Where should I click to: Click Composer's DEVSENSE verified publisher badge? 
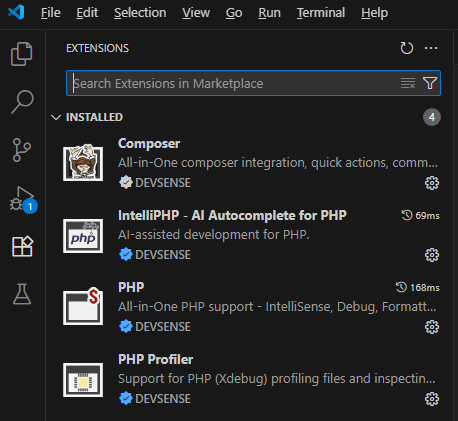126,182
